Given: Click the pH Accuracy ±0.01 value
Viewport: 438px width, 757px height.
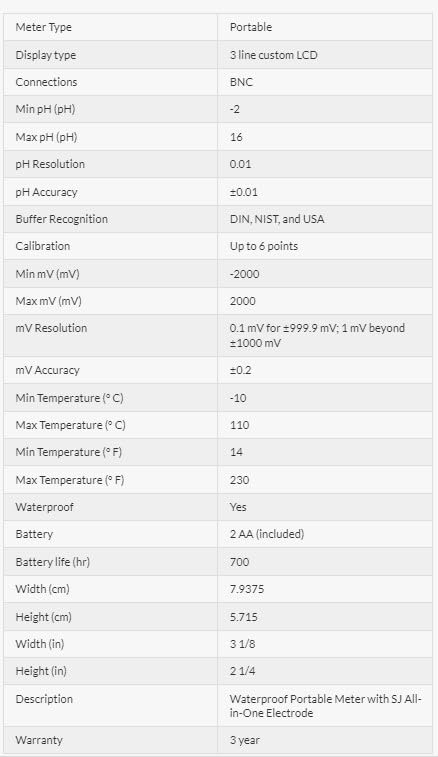Looking at the screenshot, I should [244, 192].
